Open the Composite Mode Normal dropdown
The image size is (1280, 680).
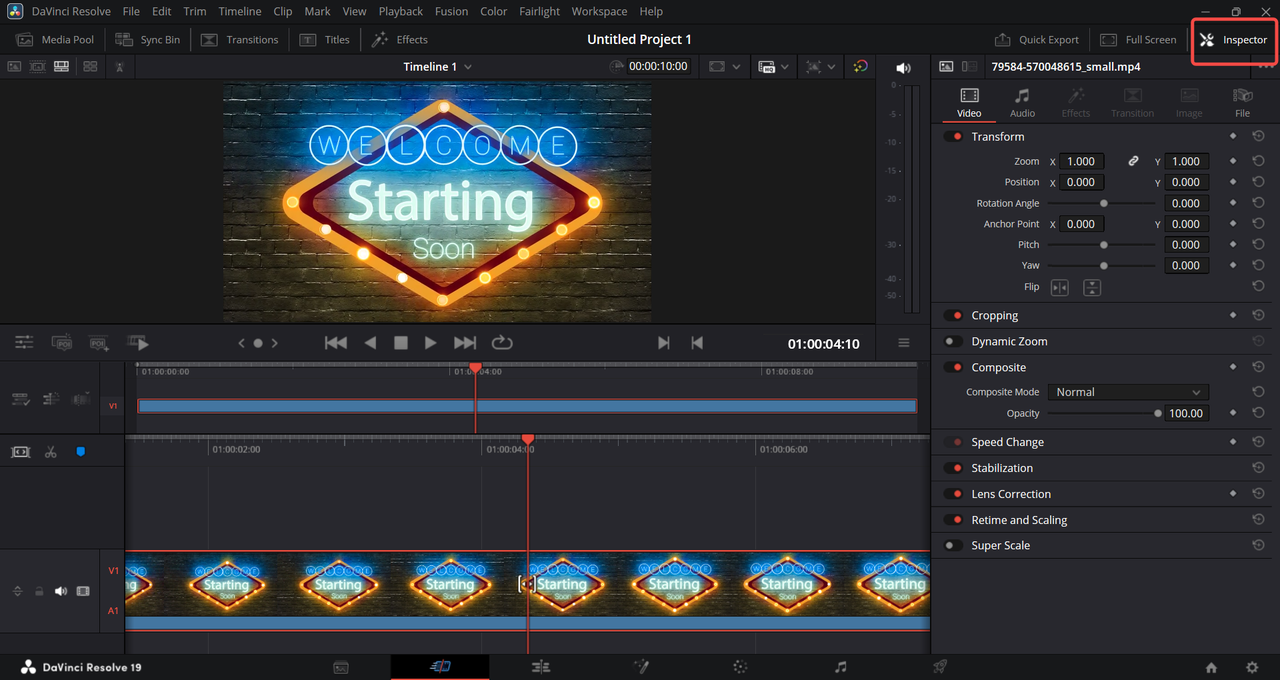1127,392
